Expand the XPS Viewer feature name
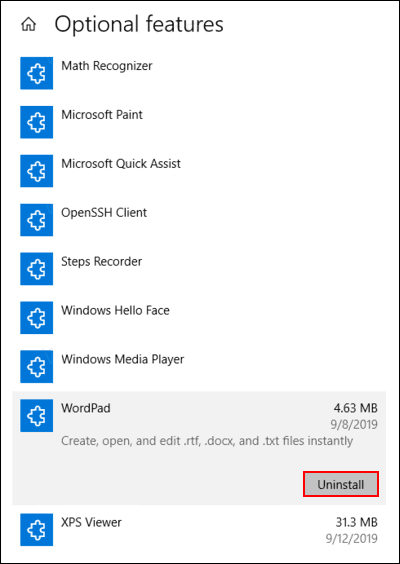Image resolution: width=400 pixels, height=564 pixels. pos(91,522)
